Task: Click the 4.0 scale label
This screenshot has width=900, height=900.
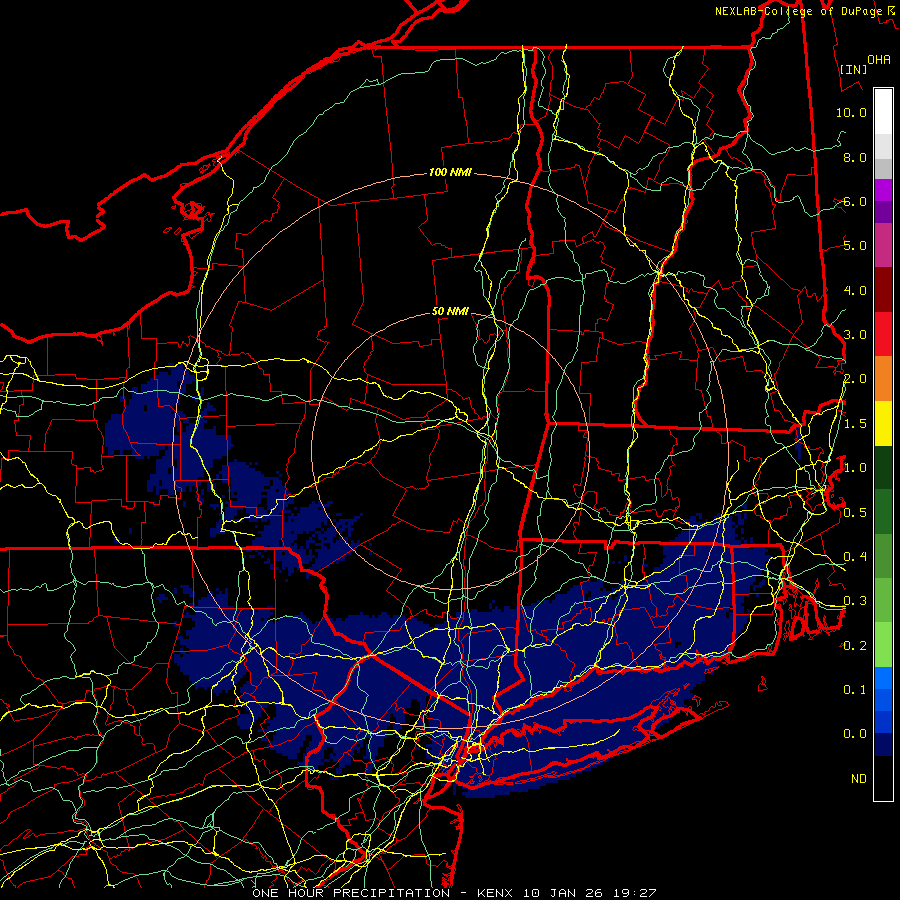Action: coord(855,290)
